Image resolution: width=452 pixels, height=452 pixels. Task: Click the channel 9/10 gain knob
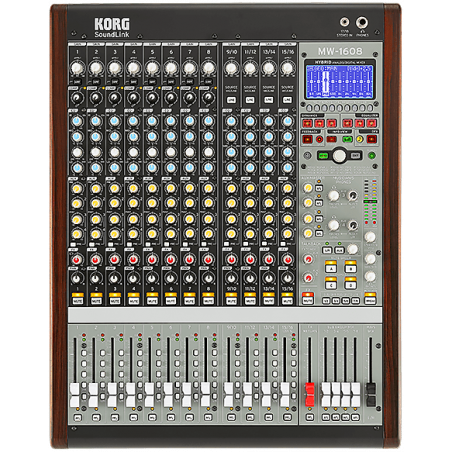(231, 68)
